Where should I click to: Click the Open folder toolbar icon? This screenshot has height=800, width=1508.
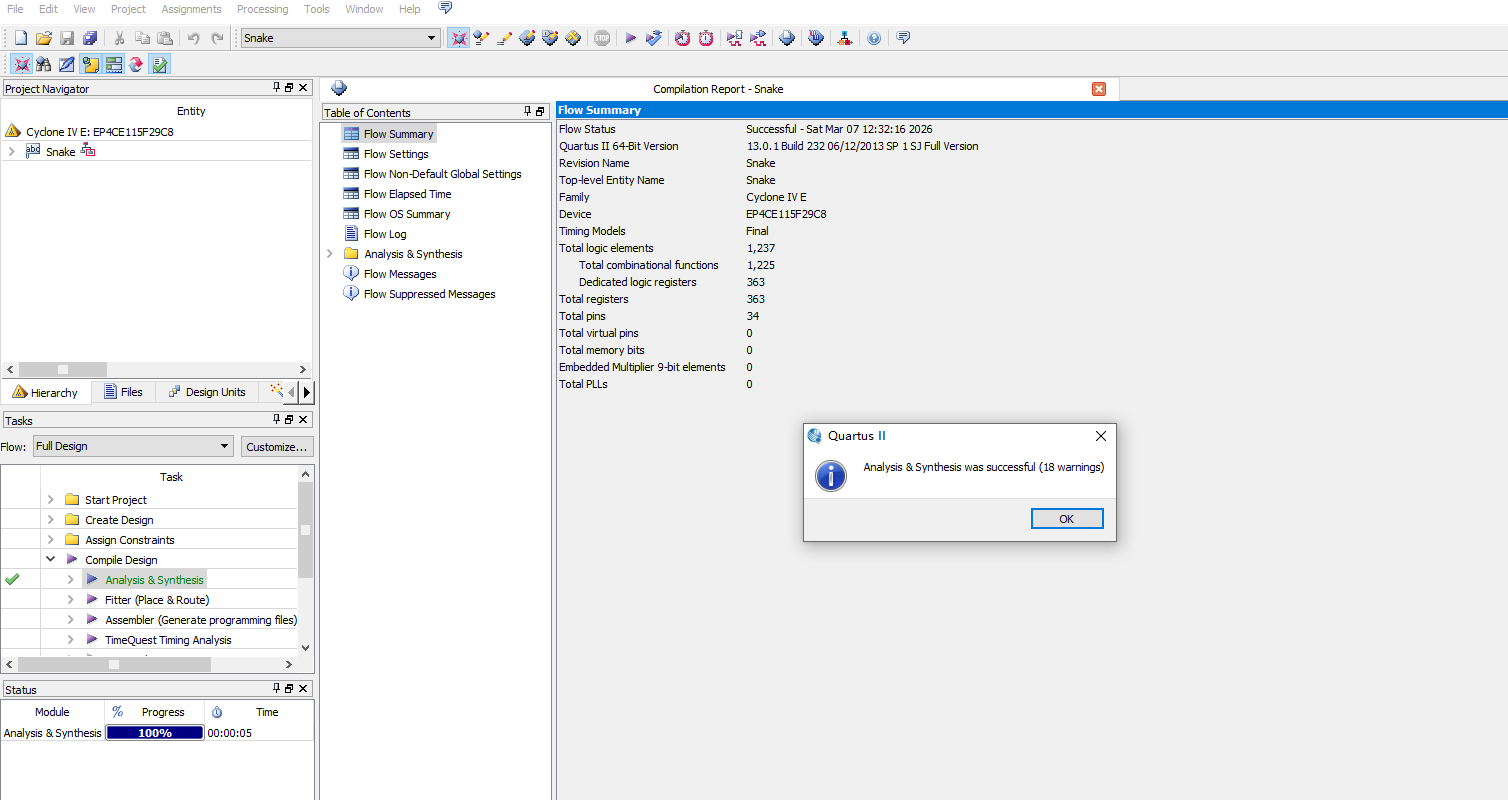(x=43, y=38)
